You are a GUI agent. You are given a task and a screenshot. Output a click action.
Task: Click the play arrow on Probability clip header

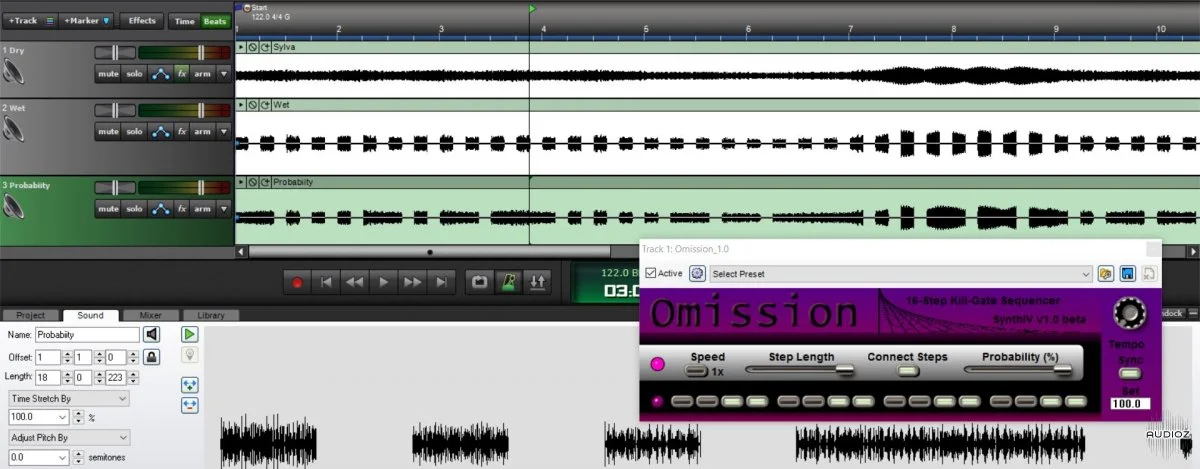(x=241, y=182)
